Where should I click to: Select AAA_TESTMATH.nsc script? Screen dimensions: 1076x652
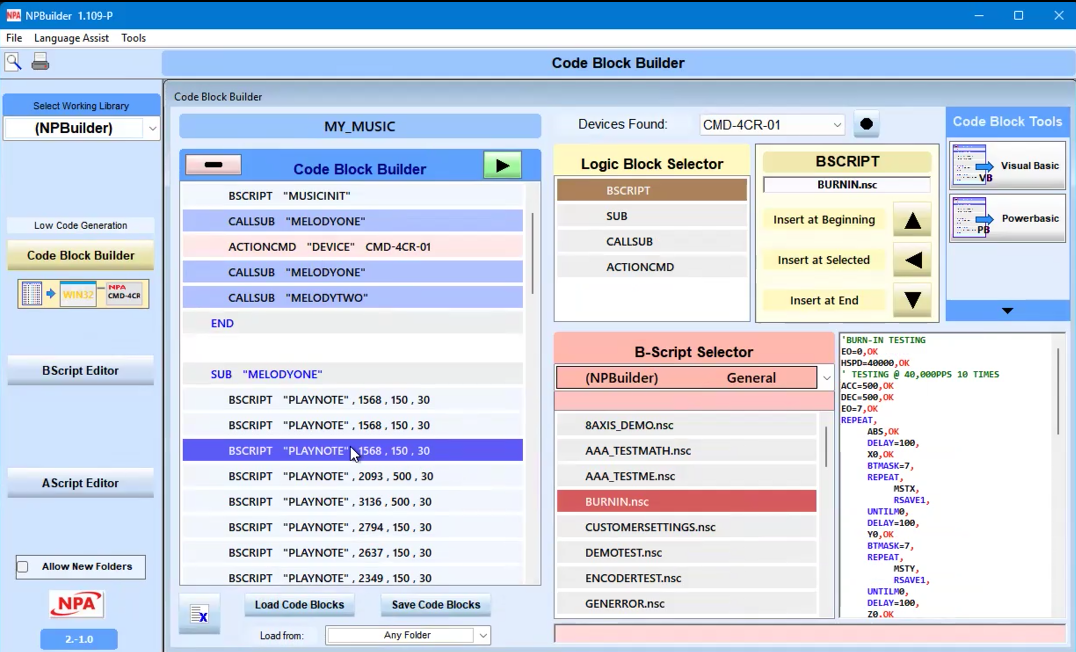(686, 451)
